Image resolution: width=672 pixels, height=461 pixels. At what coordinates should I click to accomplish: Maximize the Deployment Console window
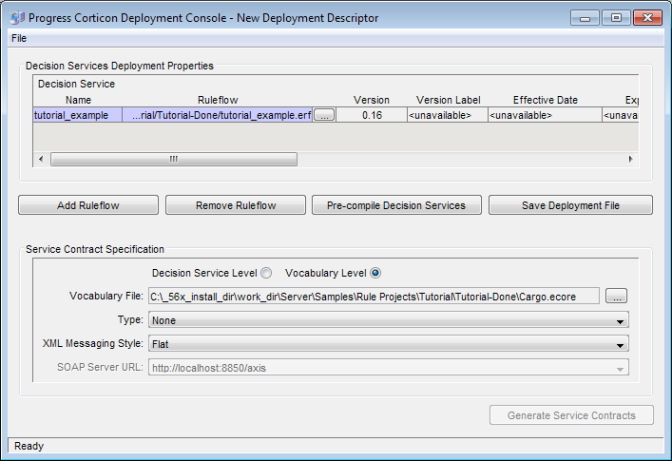tap(616, 18)
